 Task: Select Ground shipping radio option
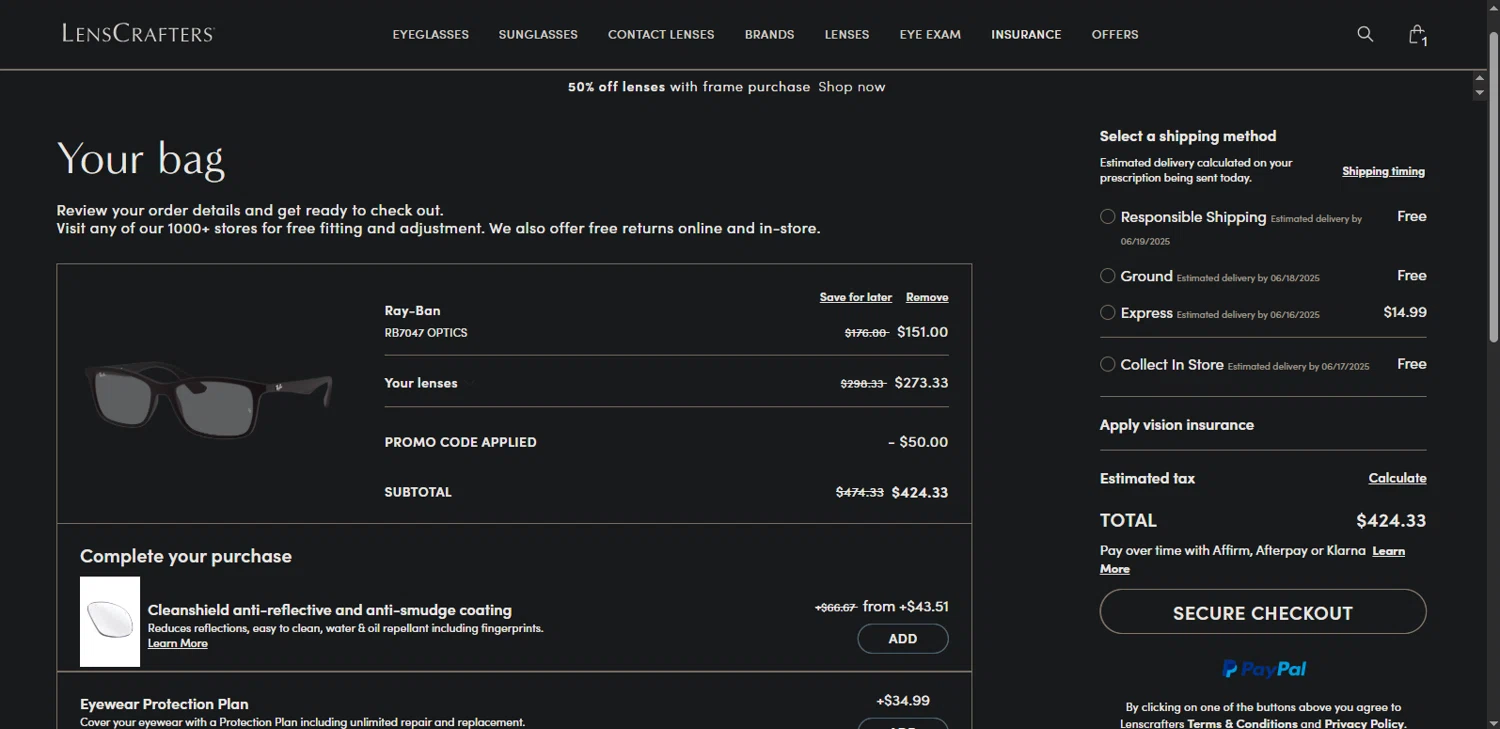[1107, 276]
